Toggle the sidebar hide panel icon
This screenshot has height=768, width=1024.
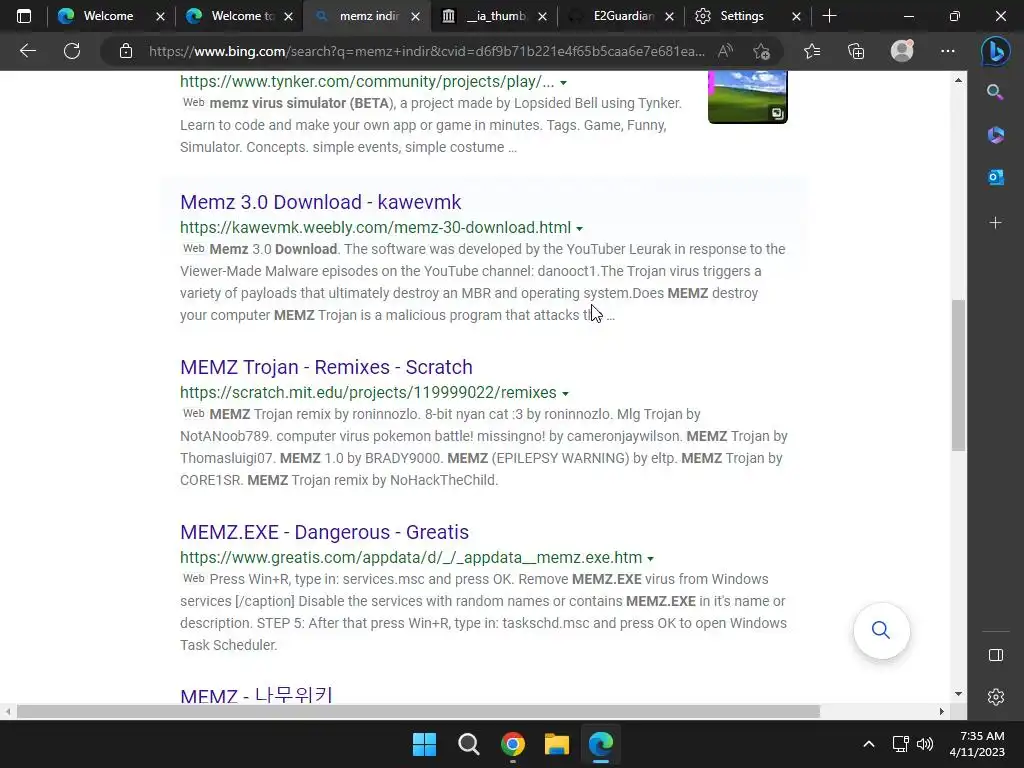click(x=995, y=655)
